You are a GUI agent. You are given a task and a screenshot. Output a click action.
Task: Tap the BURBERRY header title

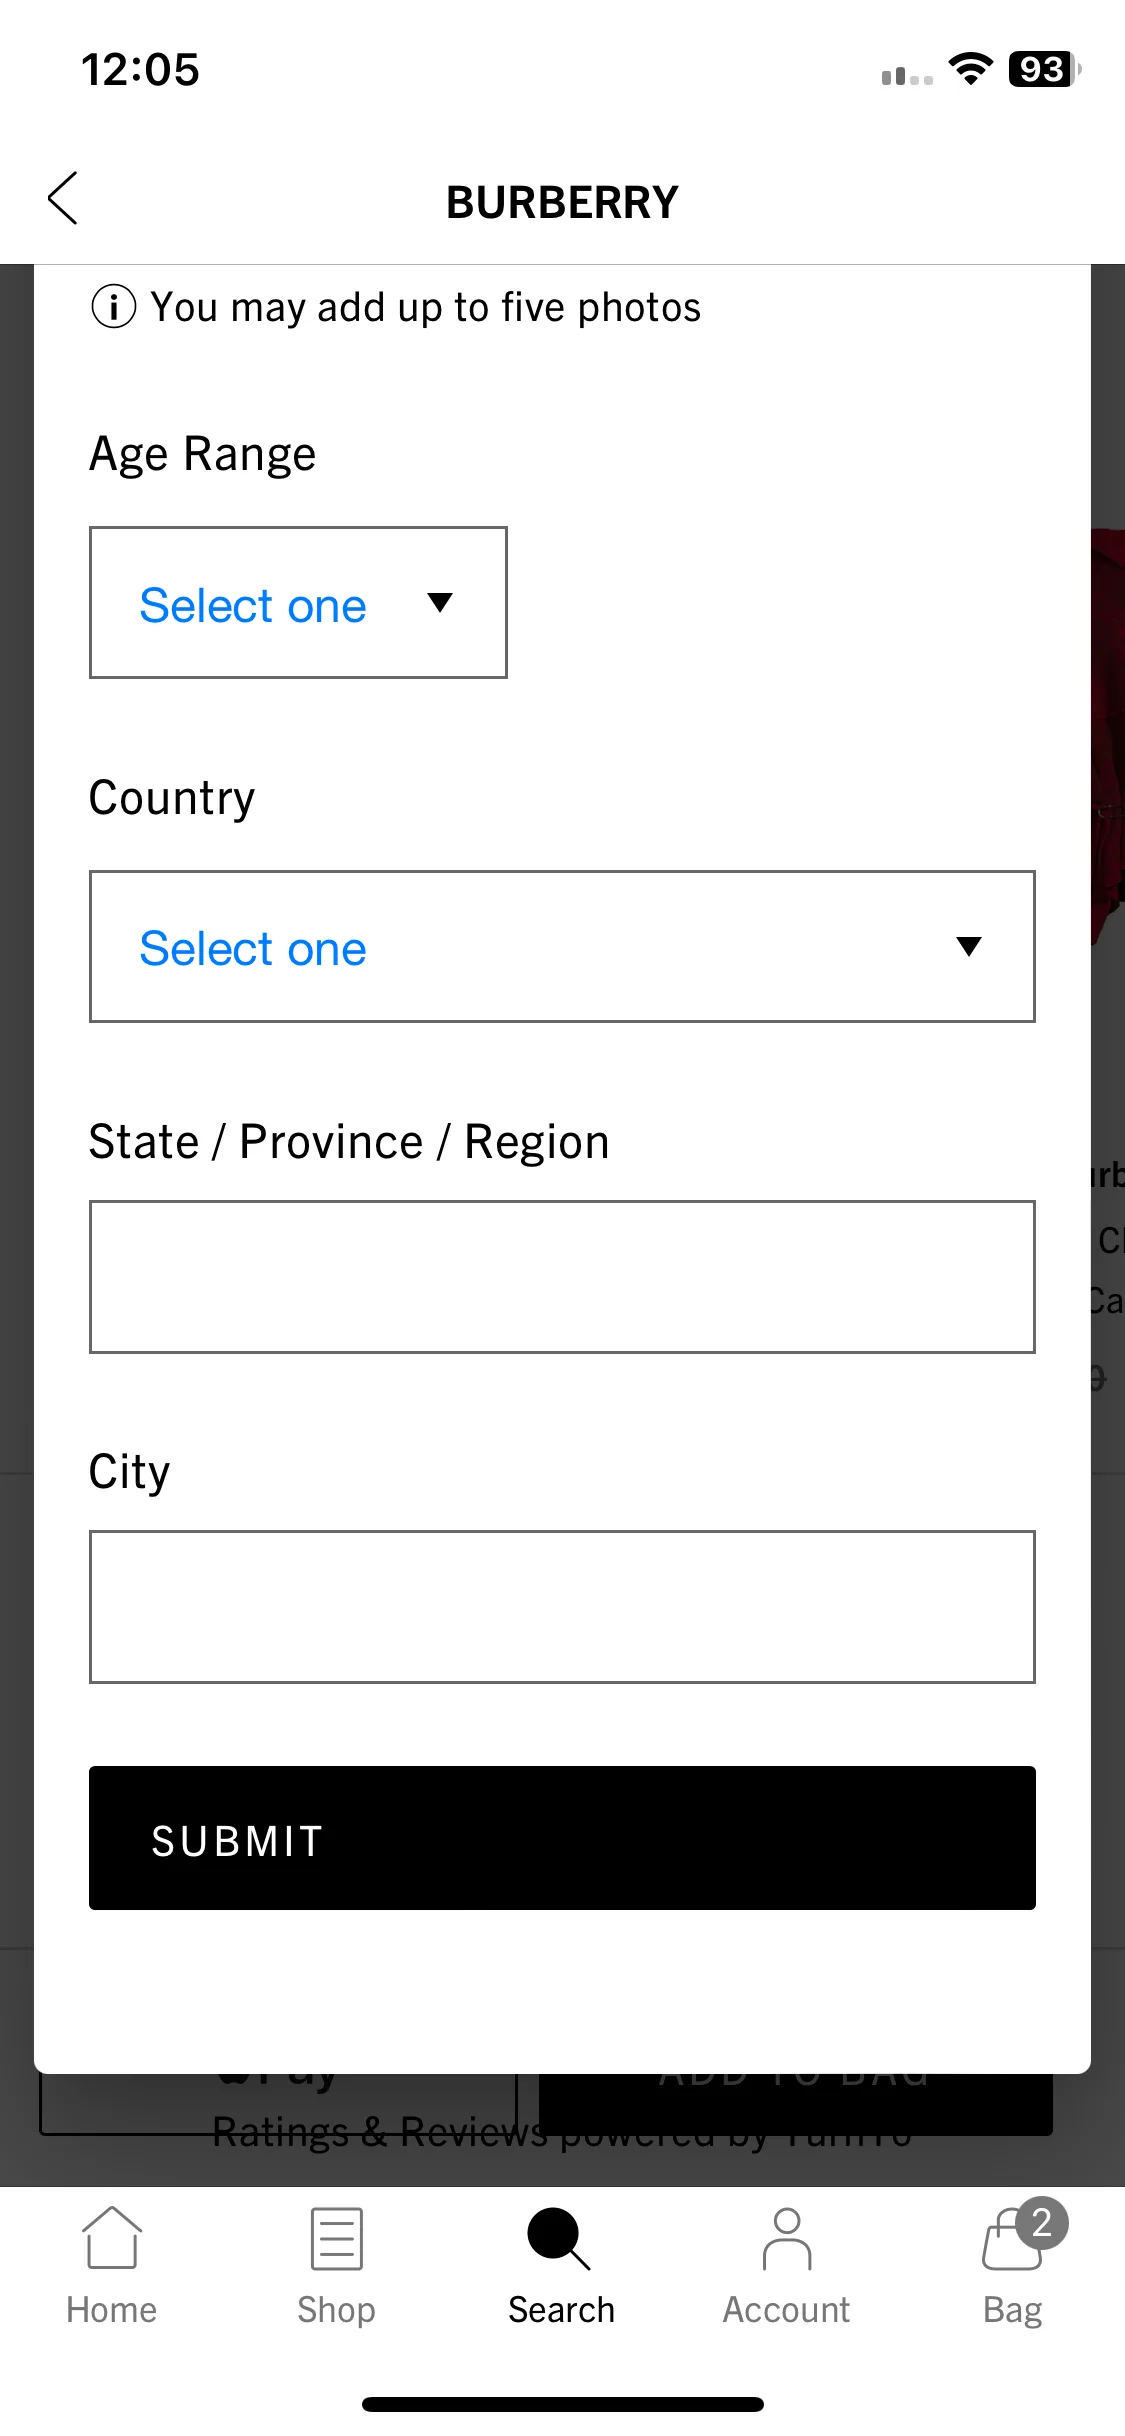562,202
